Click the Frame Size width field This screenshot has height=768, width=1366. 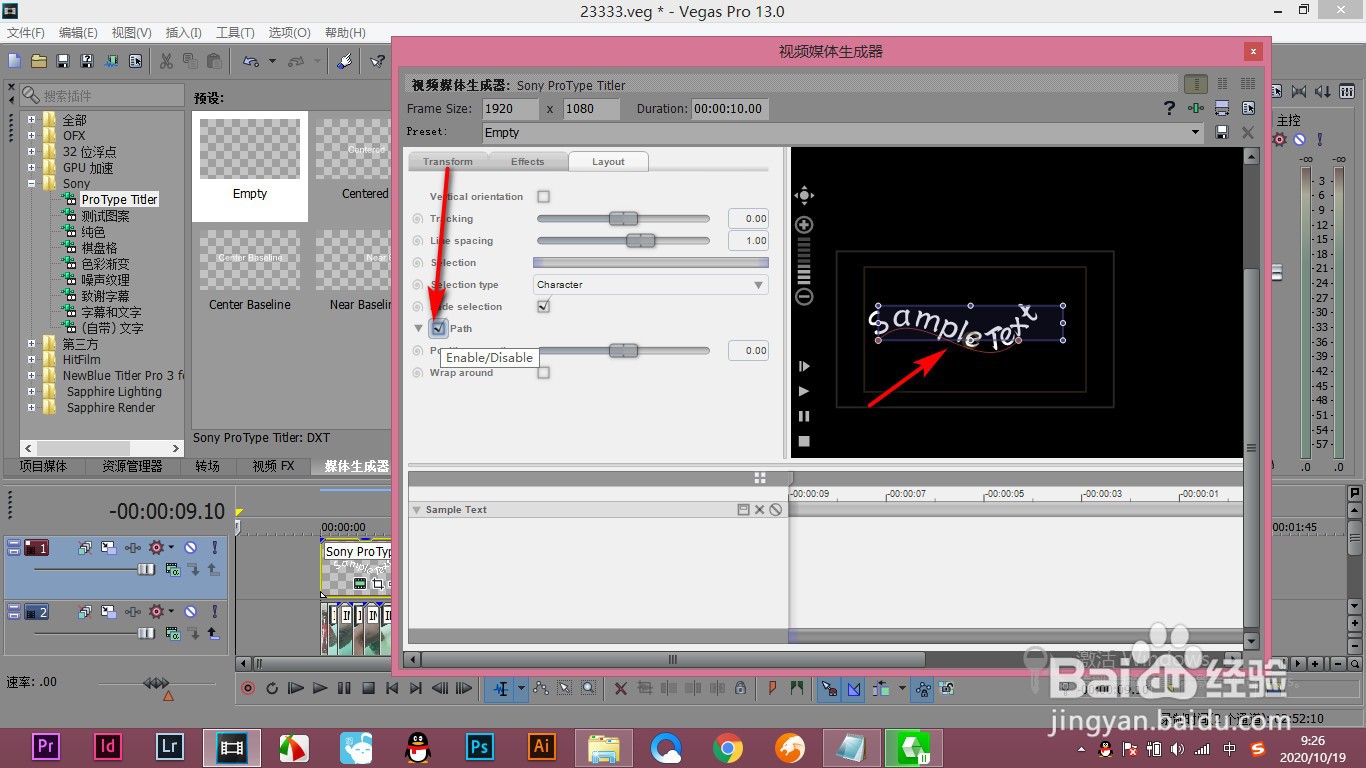click(x=511, y=108)
